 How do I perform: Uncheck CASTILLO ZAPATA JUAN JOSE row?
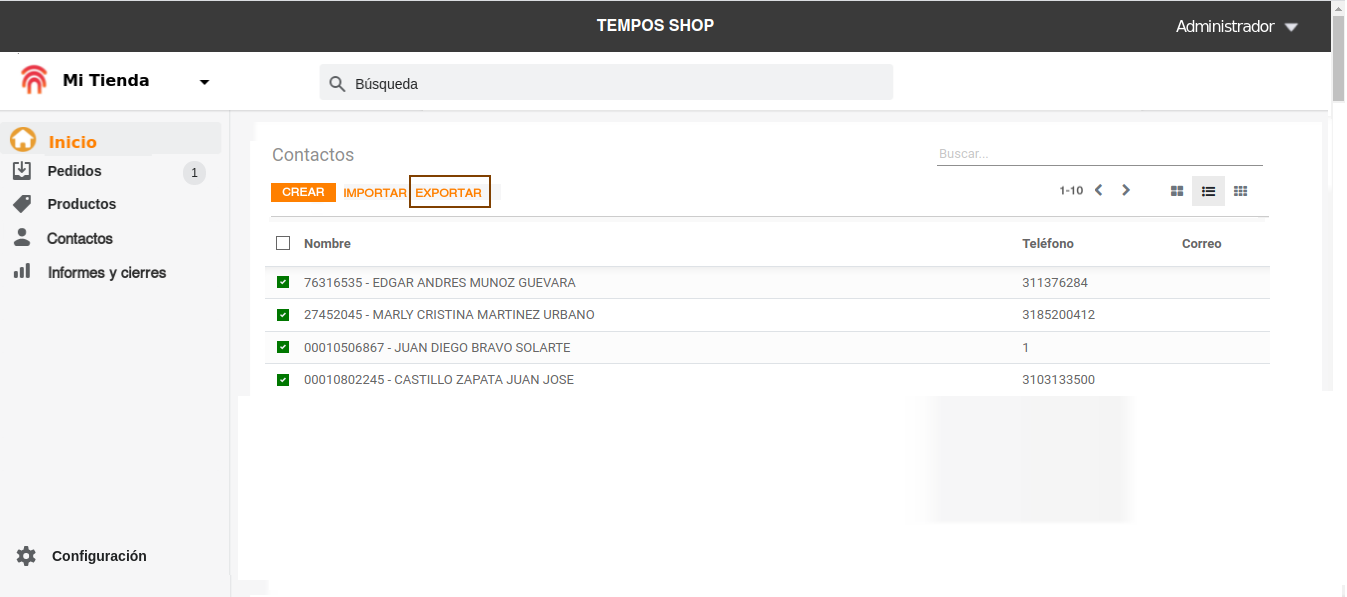pos(283,380)
